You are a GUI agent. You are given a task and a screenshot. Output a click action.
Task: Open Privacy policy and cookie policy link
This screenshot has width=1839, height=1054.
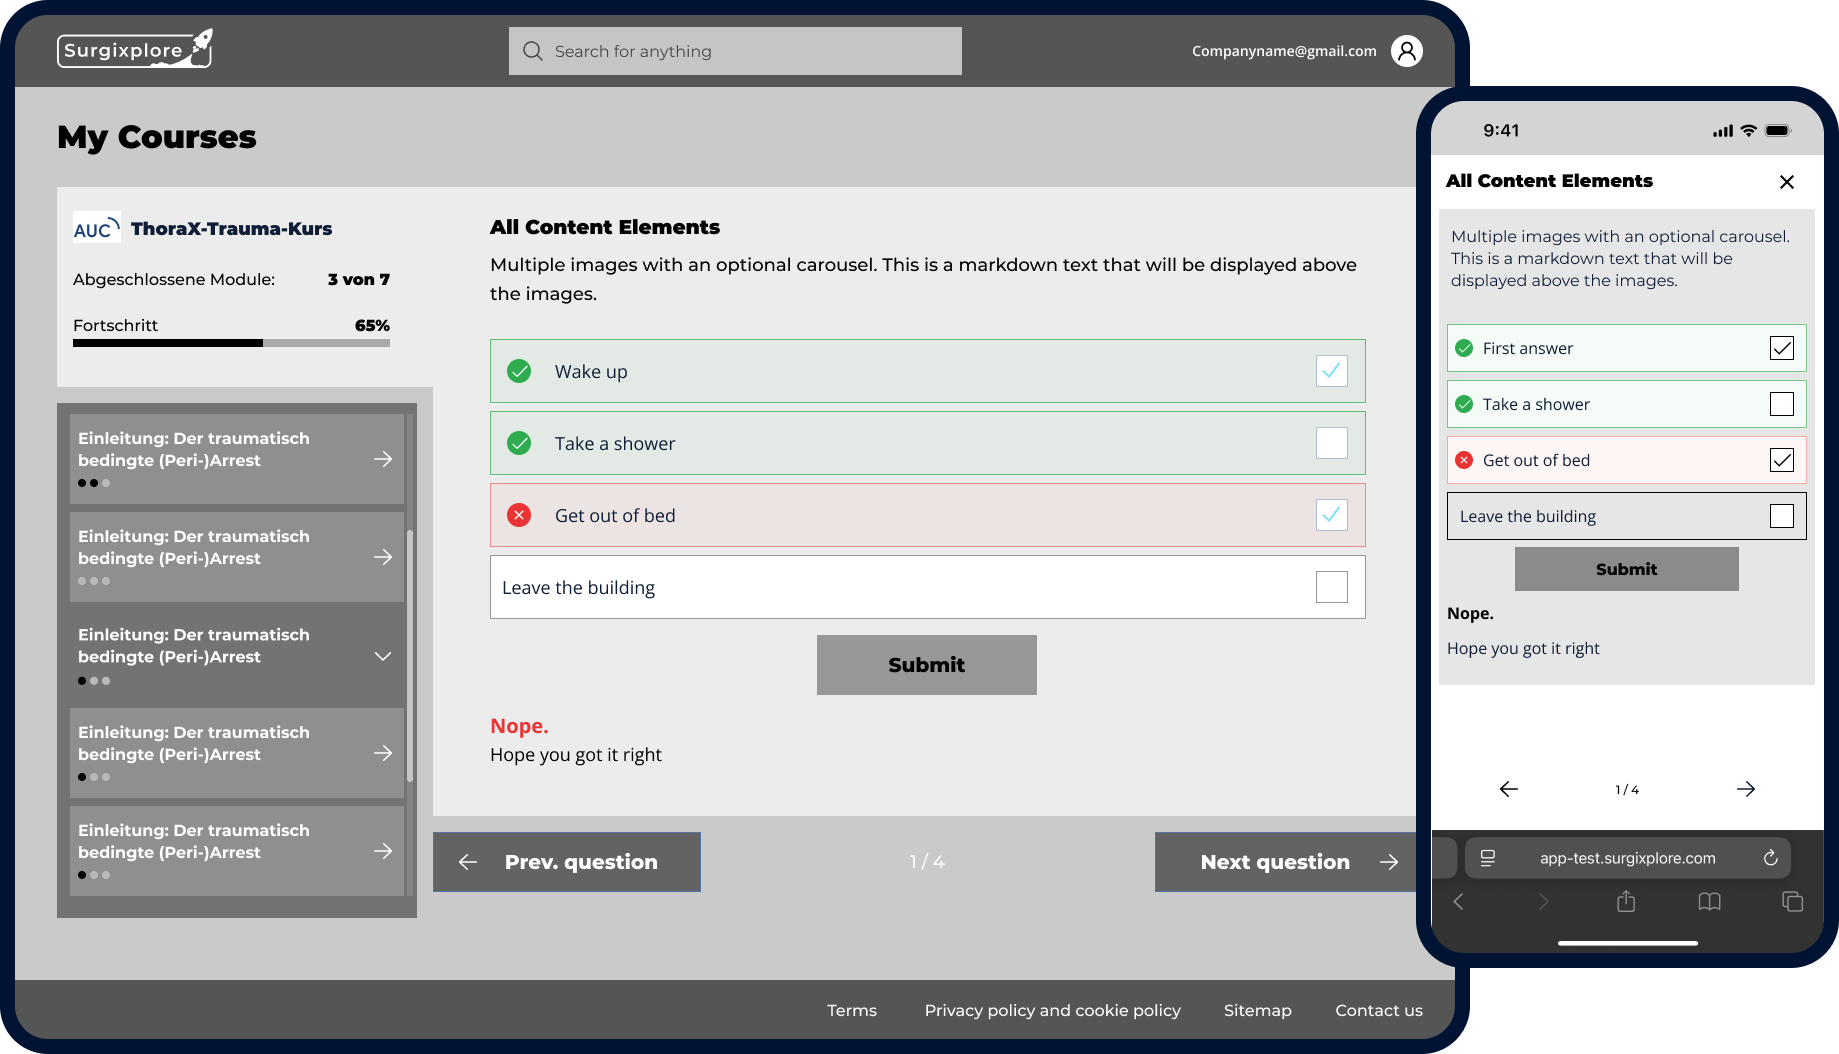(1053, 1010)
